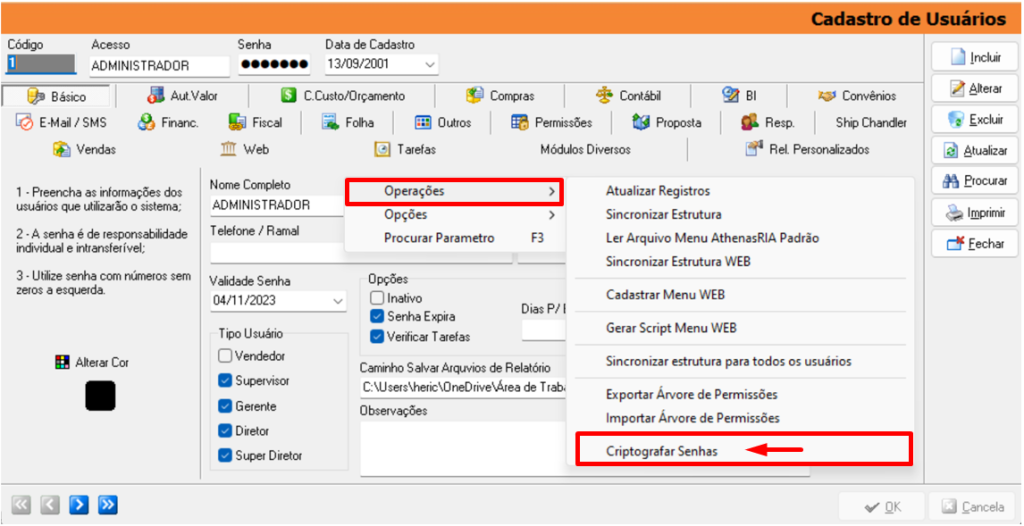Screen dimensions: 1024x526
Task: Select Criptografar Senhas menu entry
Action: [661, 451]
